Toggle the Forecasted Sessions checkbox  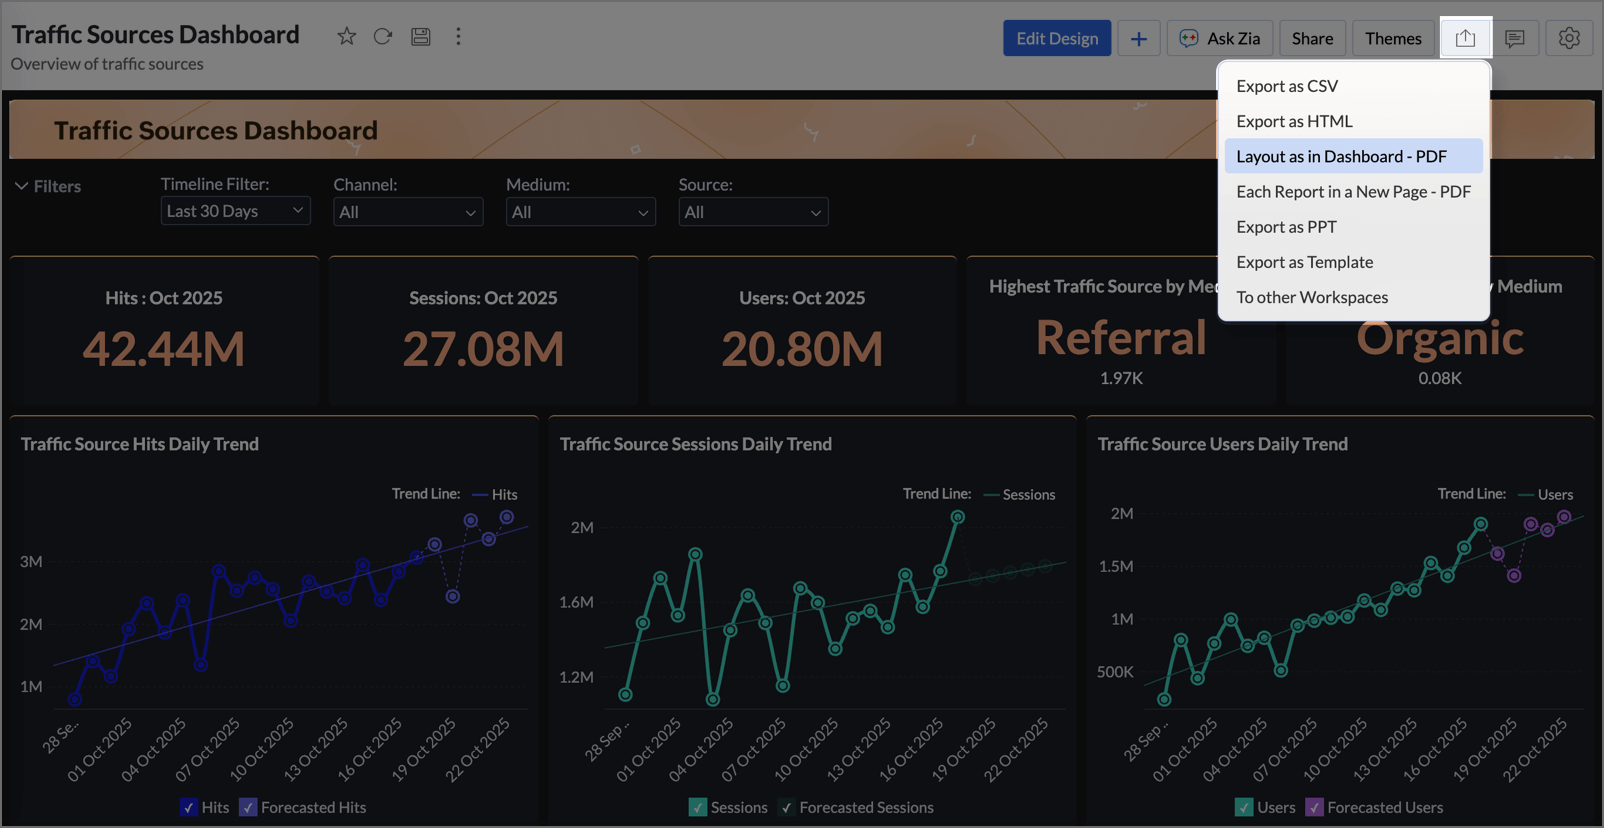coord(787,807)
